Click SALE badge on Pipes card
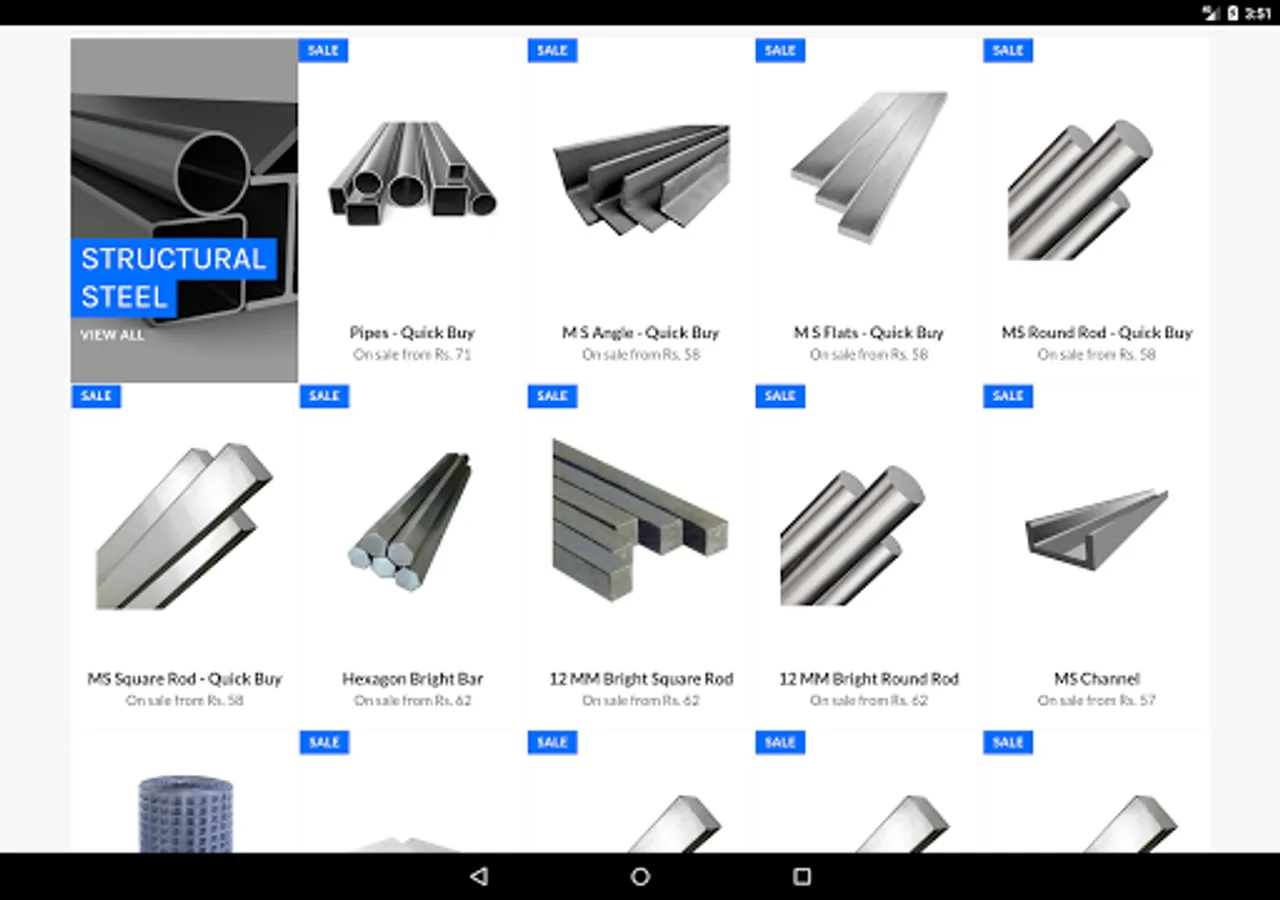Viewport: 1280px width, 900px height. [324, 50]
